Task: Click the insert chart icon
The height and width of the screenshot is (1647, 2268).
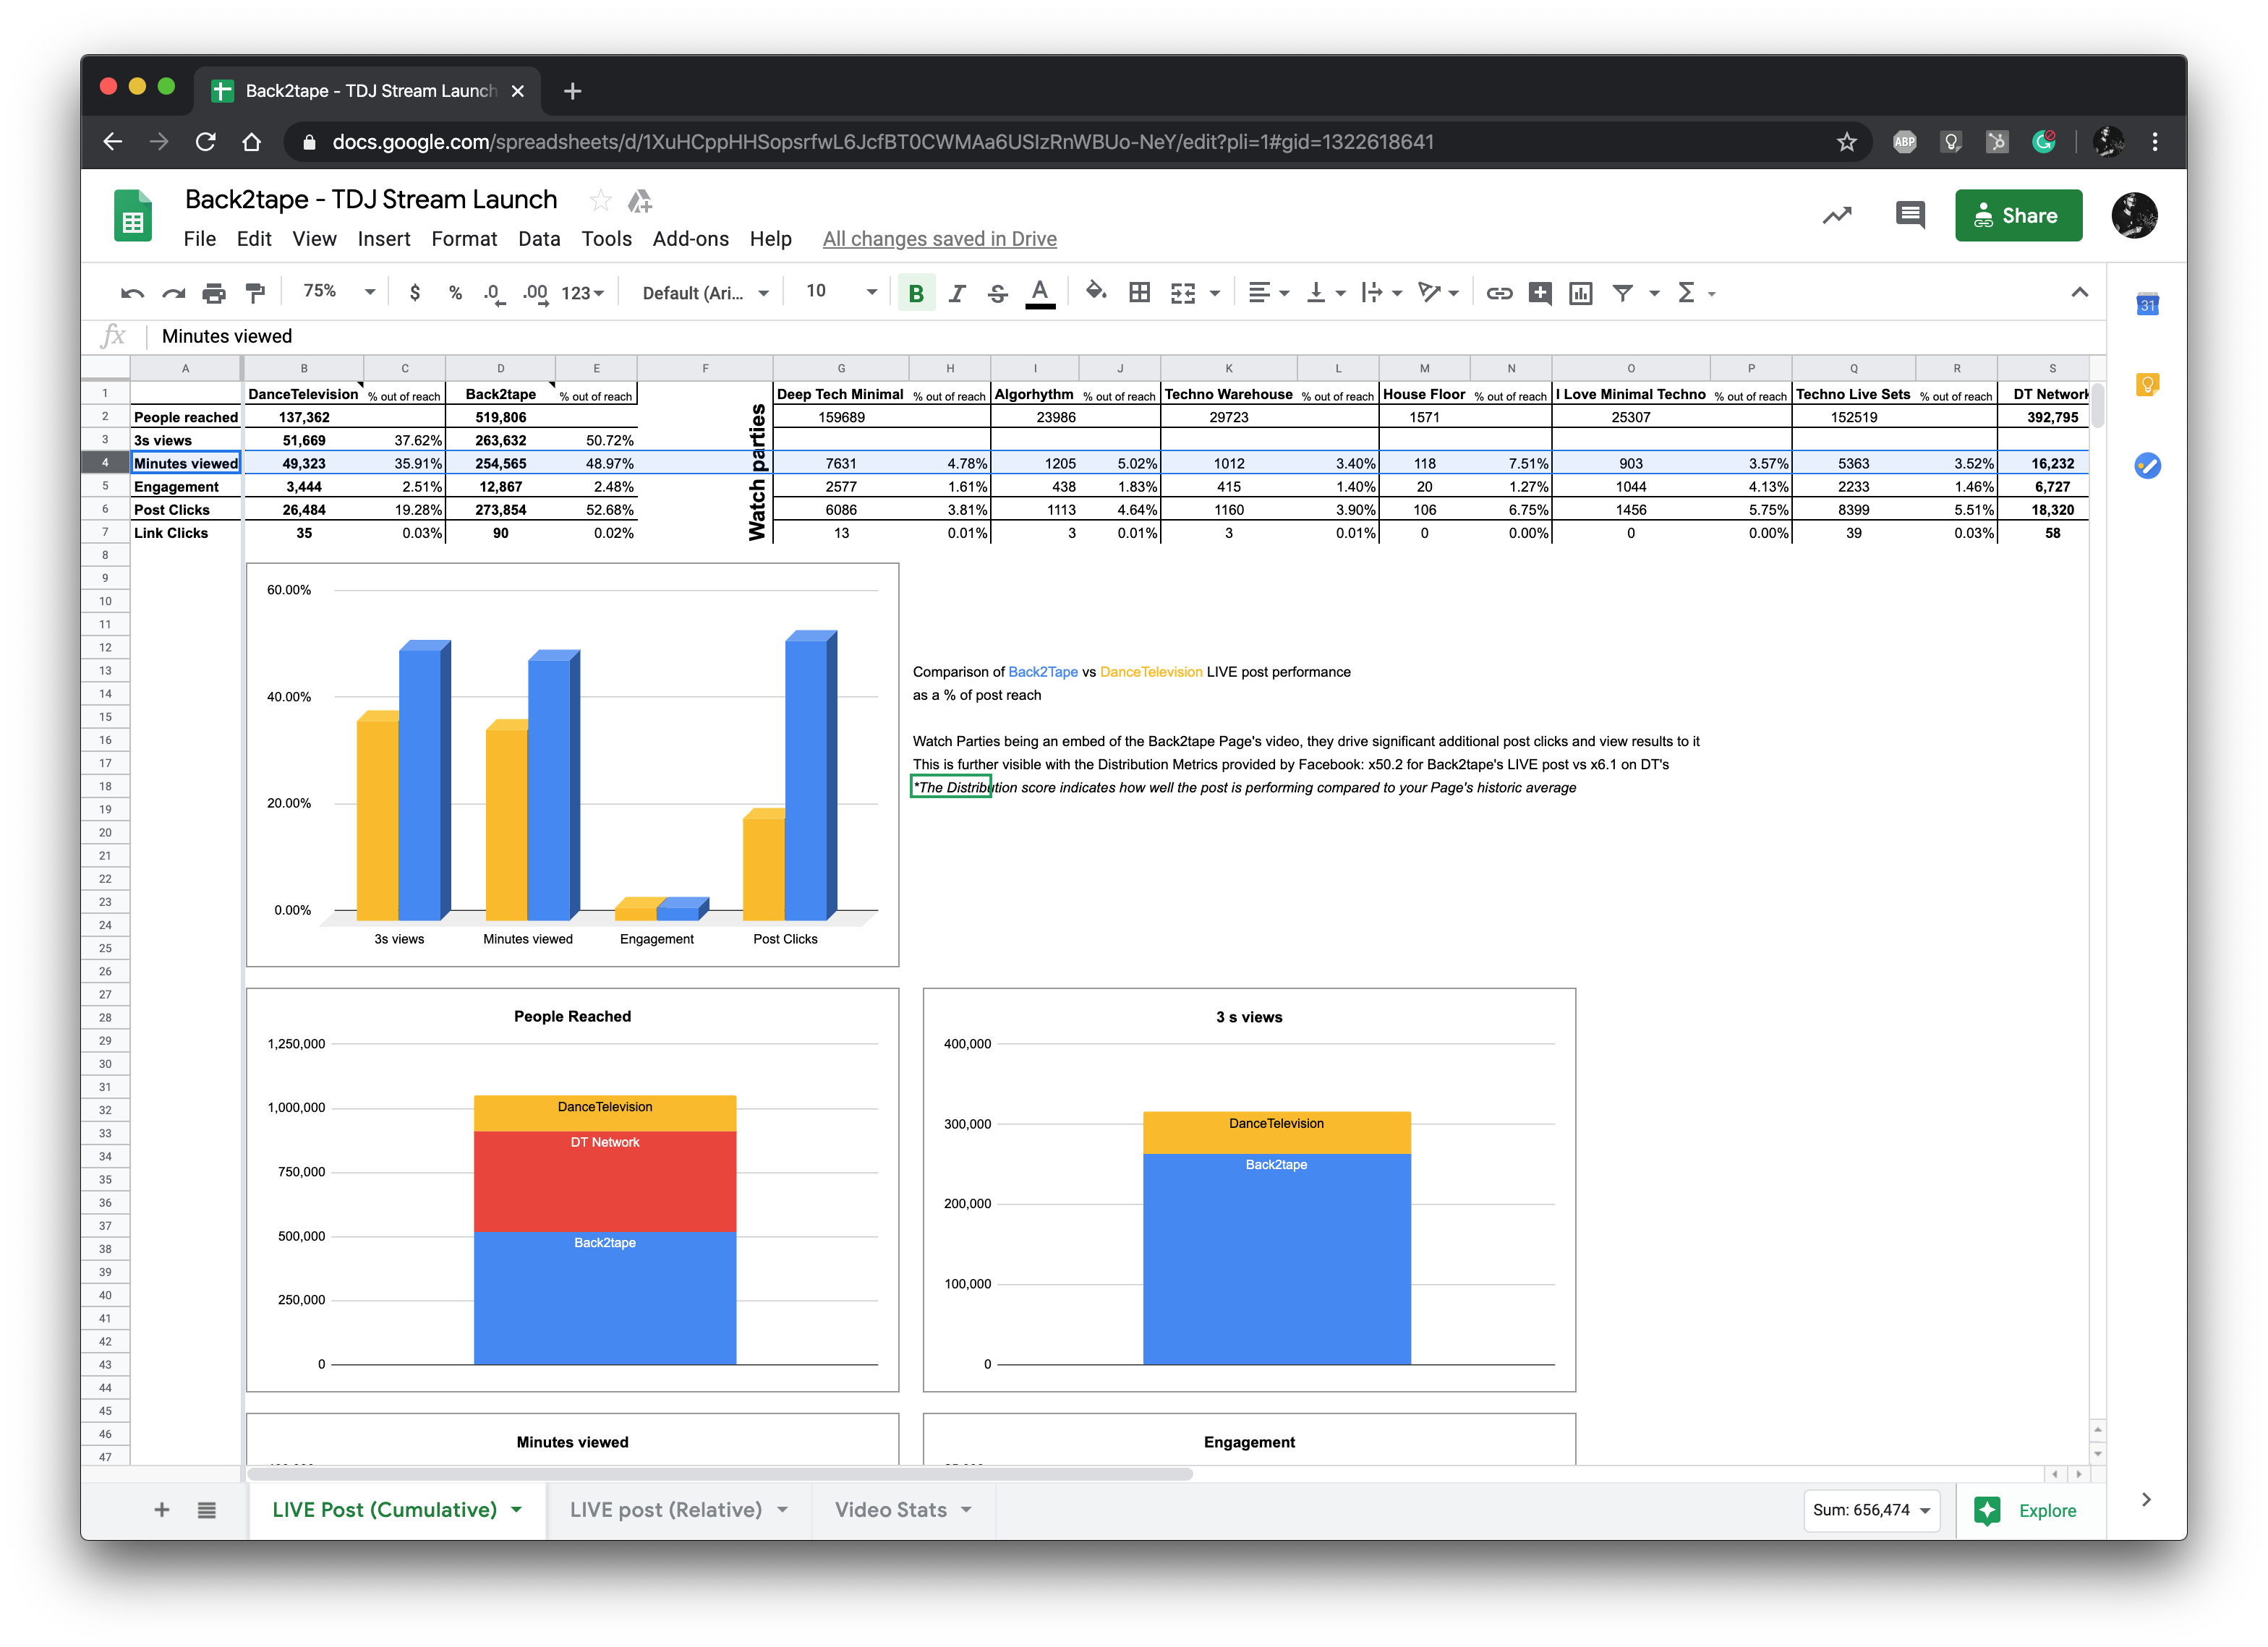Action: click(x=1580, y=293)
